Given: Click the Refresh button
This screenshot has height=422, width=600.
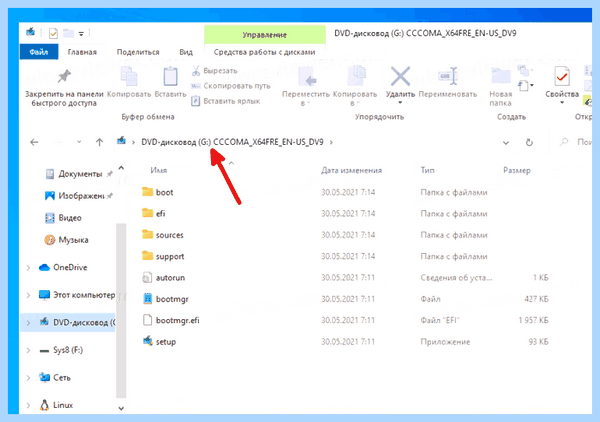Looking at the screenshot, I should (529, 142).
